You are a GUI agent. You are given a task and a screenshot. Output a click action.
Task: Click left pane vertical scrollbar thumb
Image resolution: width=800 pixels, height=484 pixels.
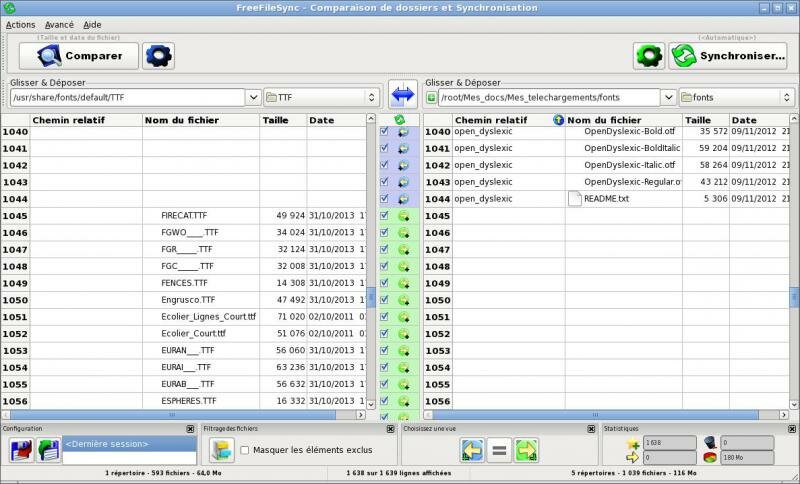pos(371,297)
